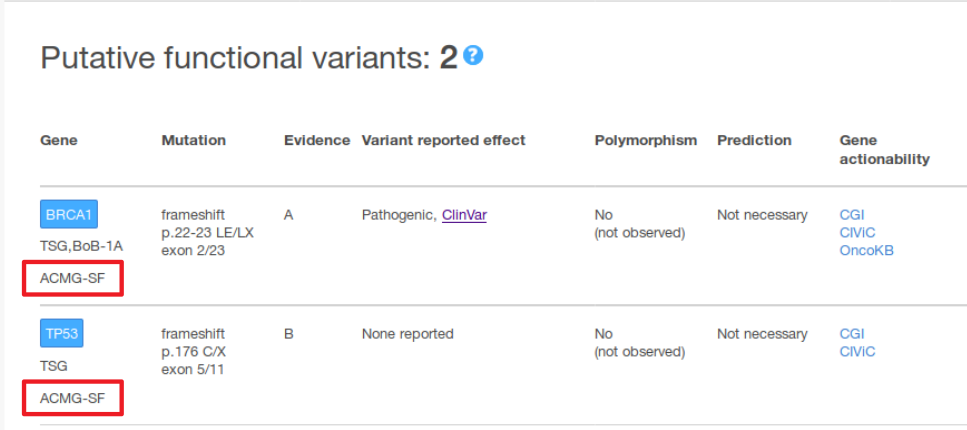Image resolution: width=967 pixels, height=430 pixels.
Task: Click the TSG label under TP53
Action: coord(53,366)
